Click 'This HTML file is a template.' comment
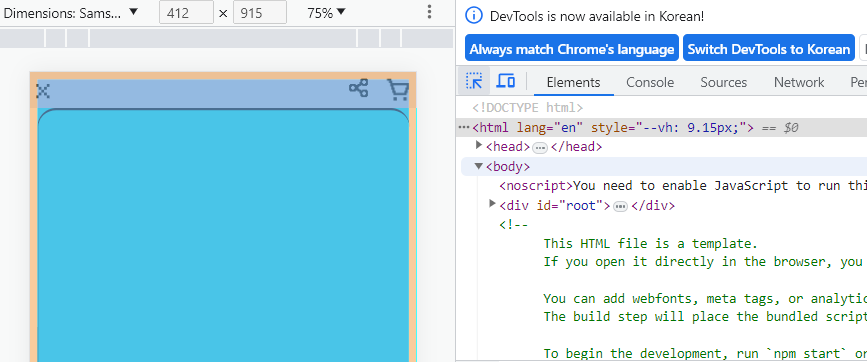The width and height of the screenshot is (867, 362). [x=650, y=243]
